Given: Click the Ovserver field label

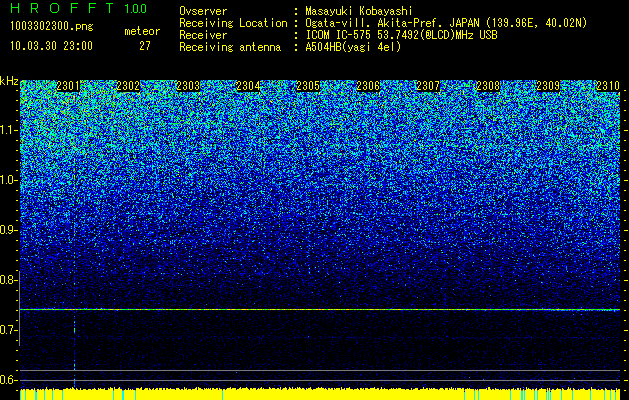Looking at the screenshot, I should [203, 11].
